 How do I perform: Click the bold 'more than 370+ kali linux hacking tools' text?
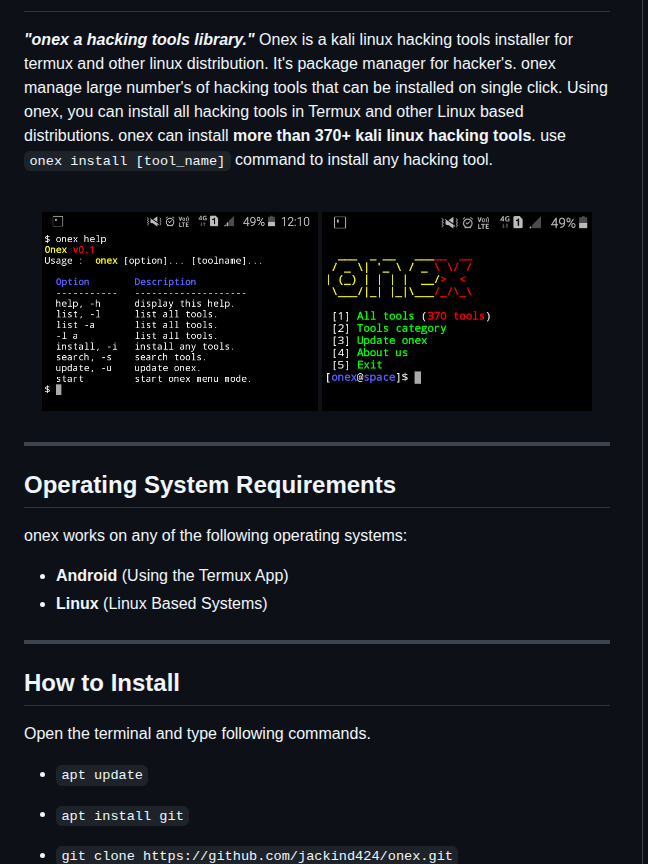(382, 136)
